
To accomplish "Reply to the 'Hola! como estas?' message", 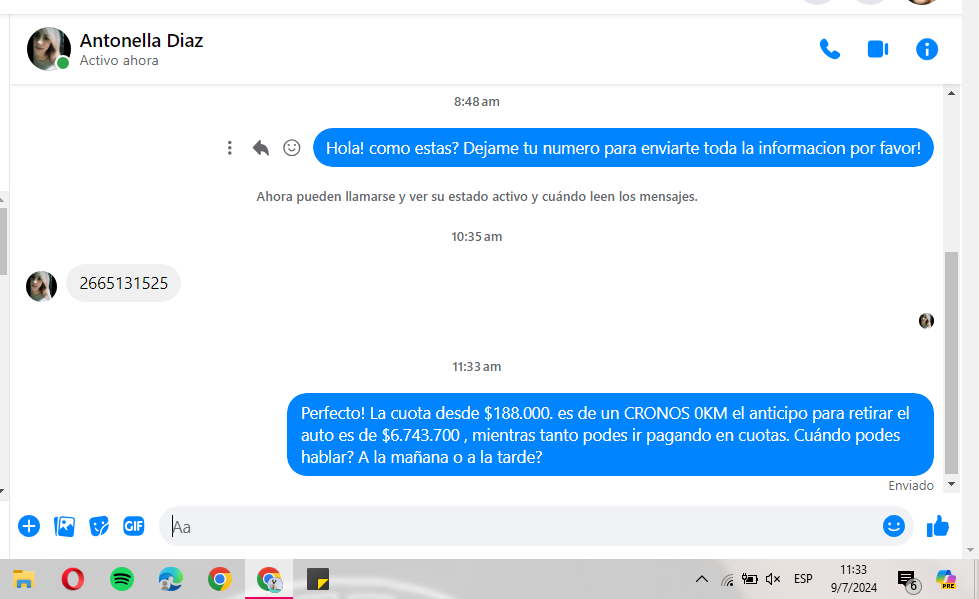I will 261,148.
